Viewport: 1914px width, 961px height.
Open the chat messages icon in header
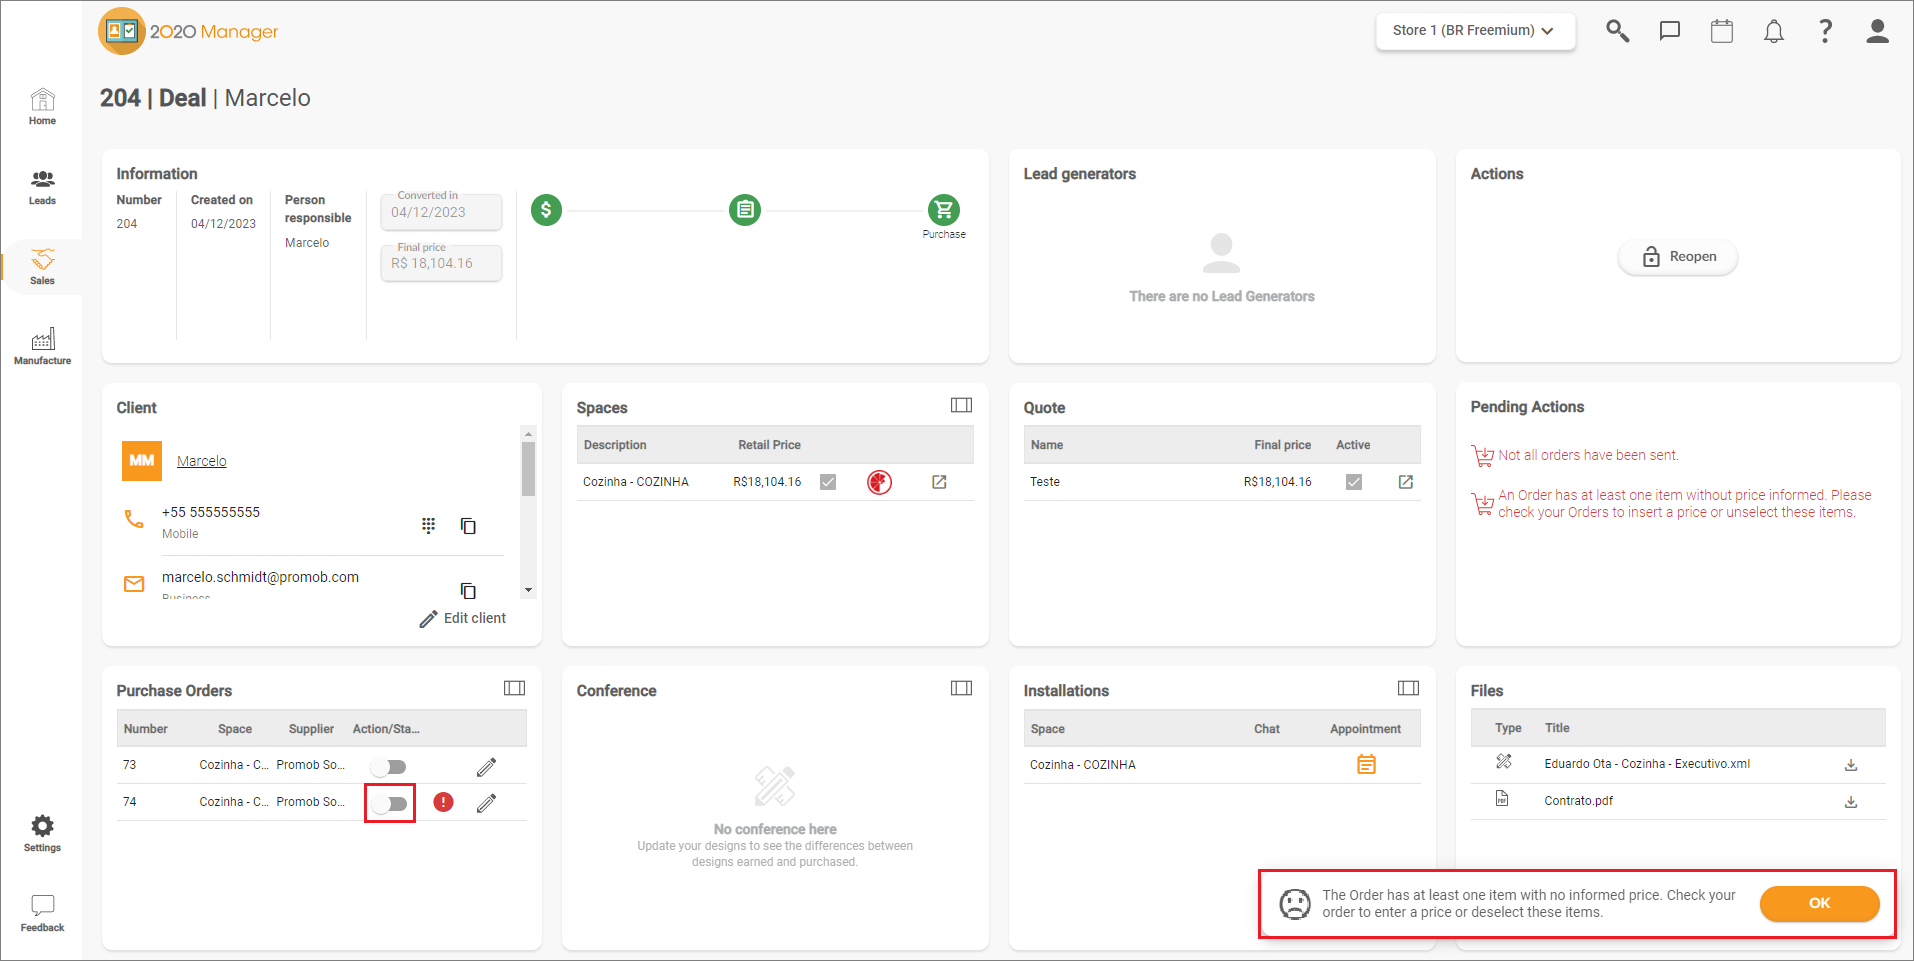(1669, 31)
